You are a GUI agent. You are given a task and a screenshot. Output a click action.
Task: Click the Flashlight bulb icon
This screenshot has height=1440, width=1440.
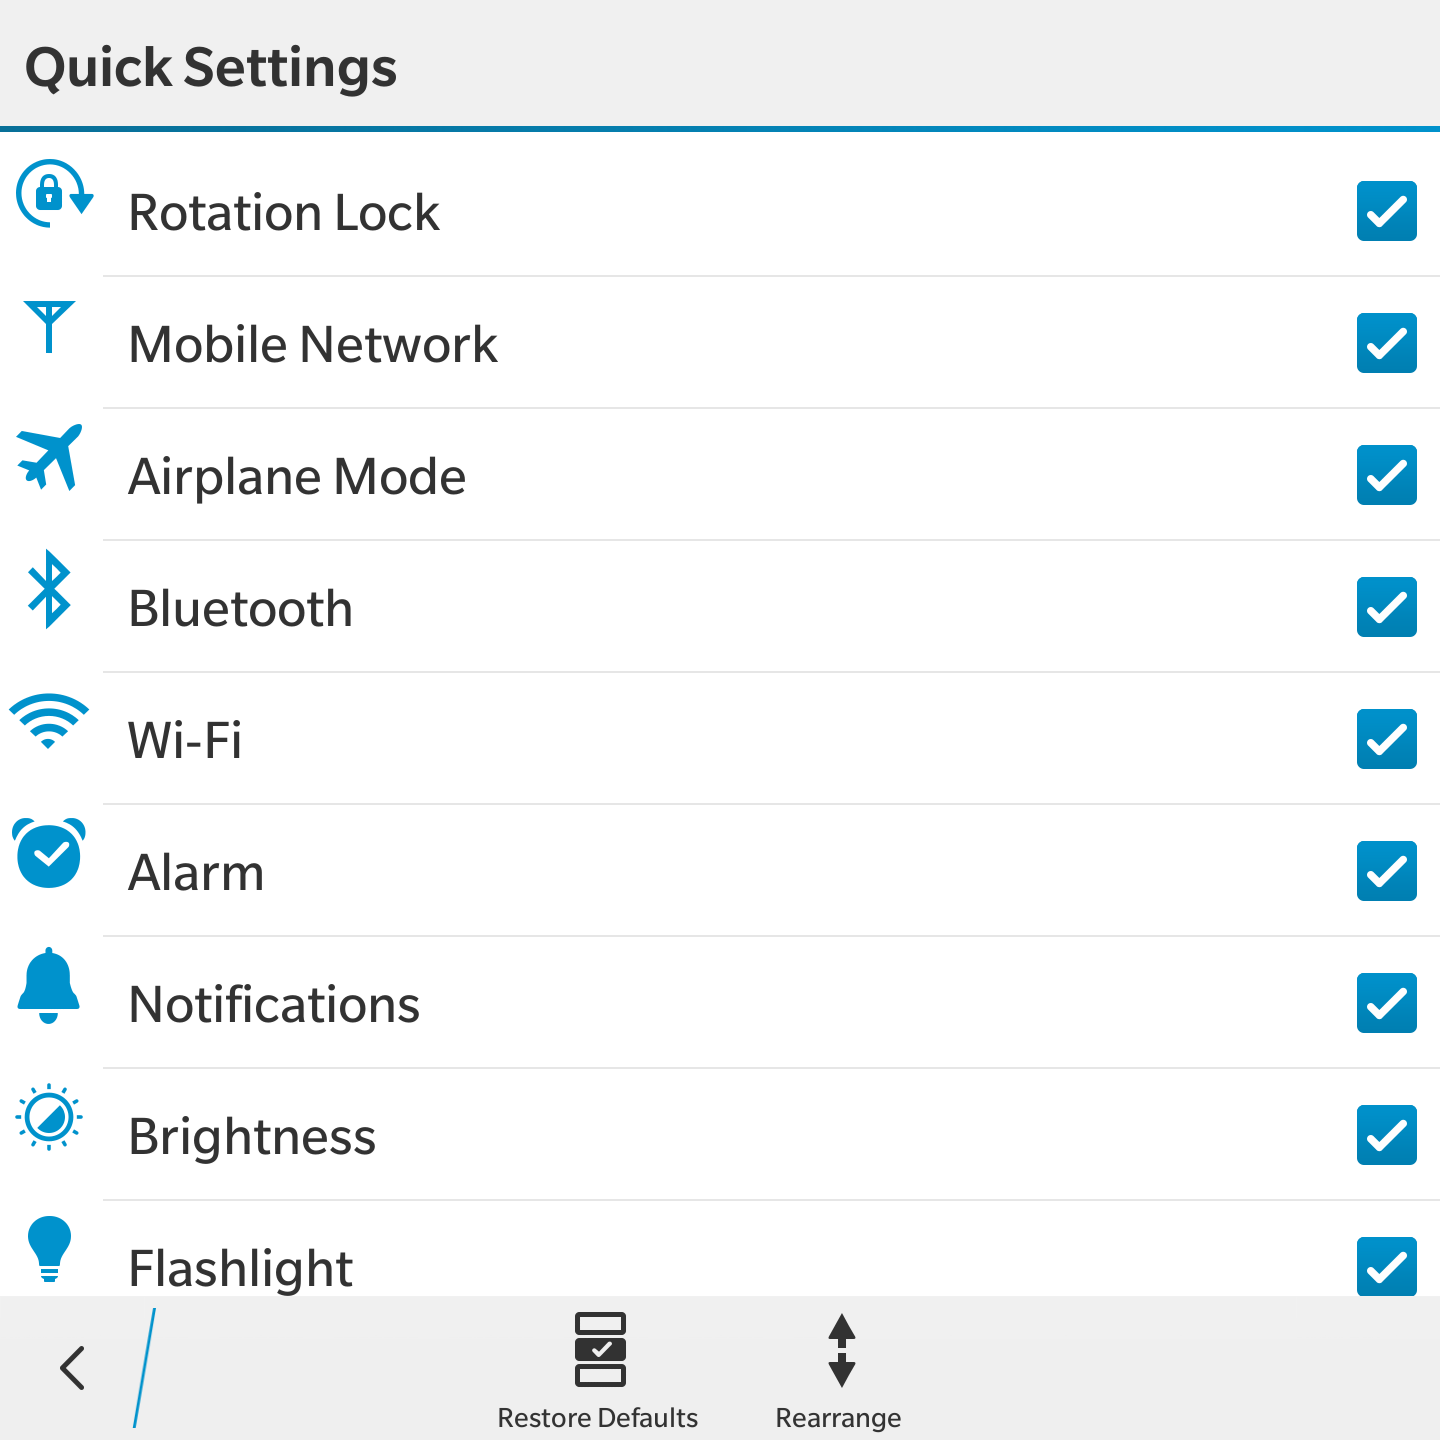pos(49,1249)
